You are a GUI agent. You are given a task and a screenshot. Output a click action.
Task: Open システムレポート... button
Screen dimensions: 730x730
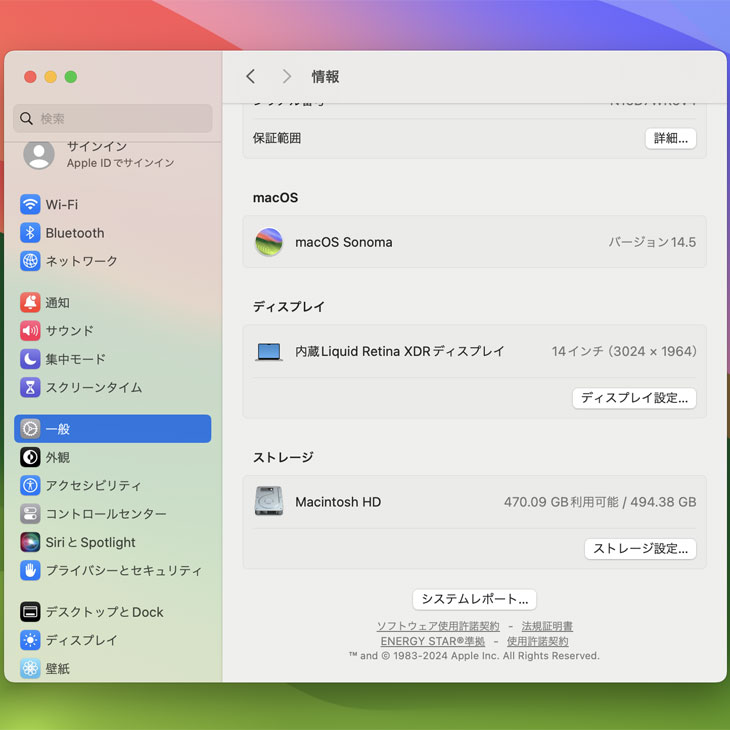pyautogui.click(x=474, y=599)
